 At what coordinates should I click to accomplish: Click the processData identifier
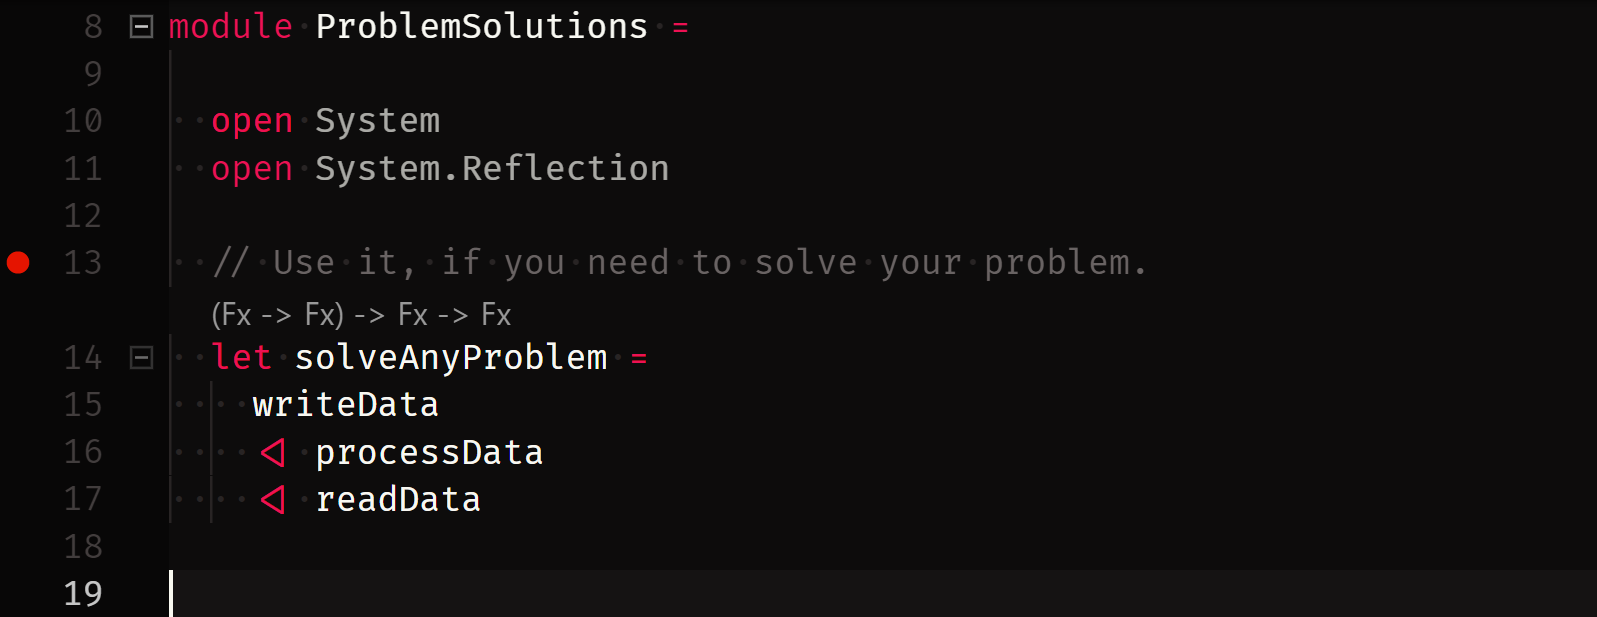(x=429, y=453)
